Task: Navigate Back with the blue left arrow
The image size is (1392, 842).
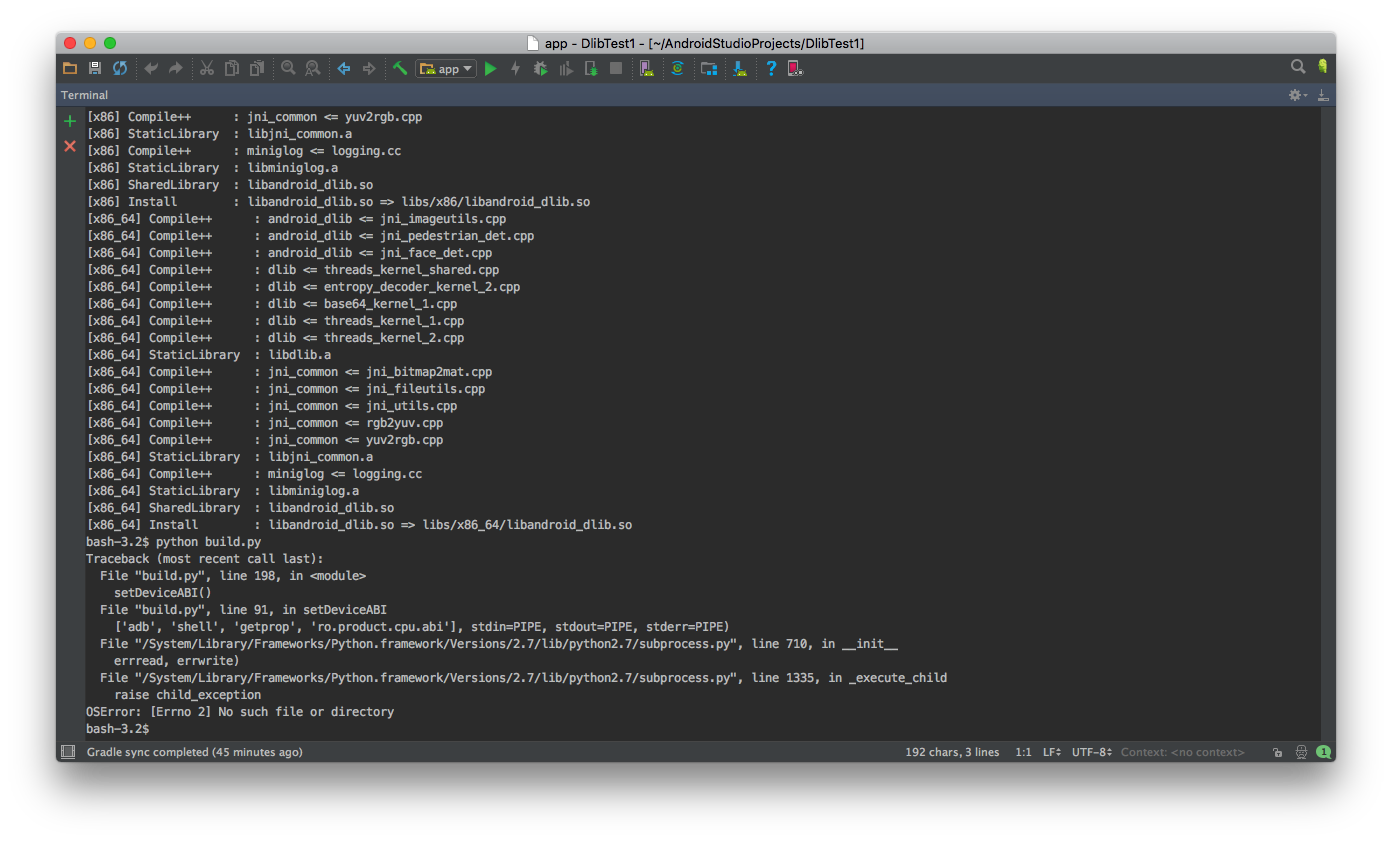Action: pos(344,68)
